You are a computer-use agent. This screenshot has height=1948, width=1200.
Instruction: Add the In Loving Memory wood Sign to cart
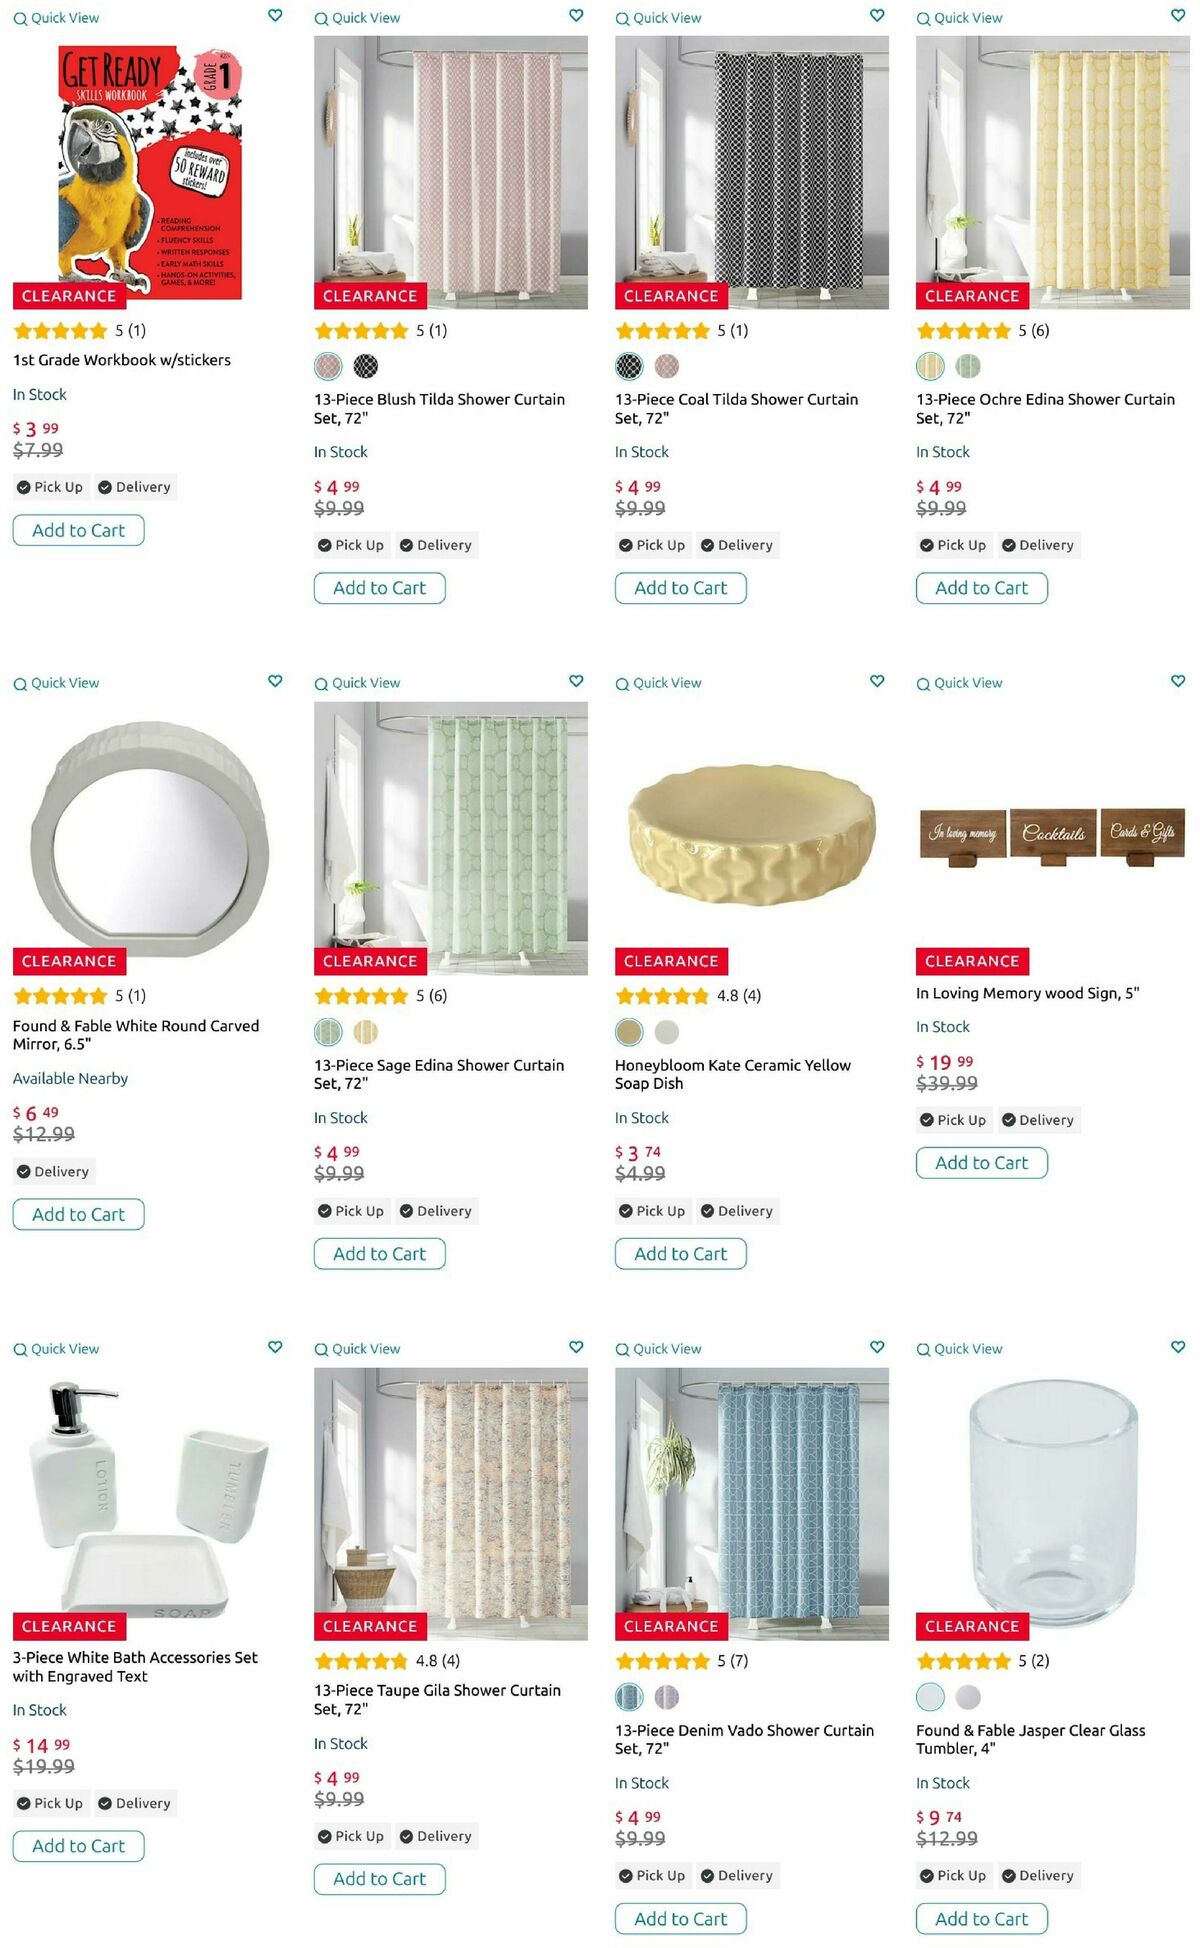[981, 1163]
